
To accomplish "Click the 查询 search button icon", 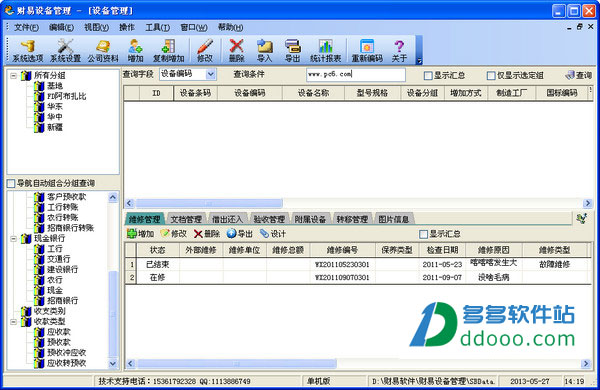I will coord(579,75).
